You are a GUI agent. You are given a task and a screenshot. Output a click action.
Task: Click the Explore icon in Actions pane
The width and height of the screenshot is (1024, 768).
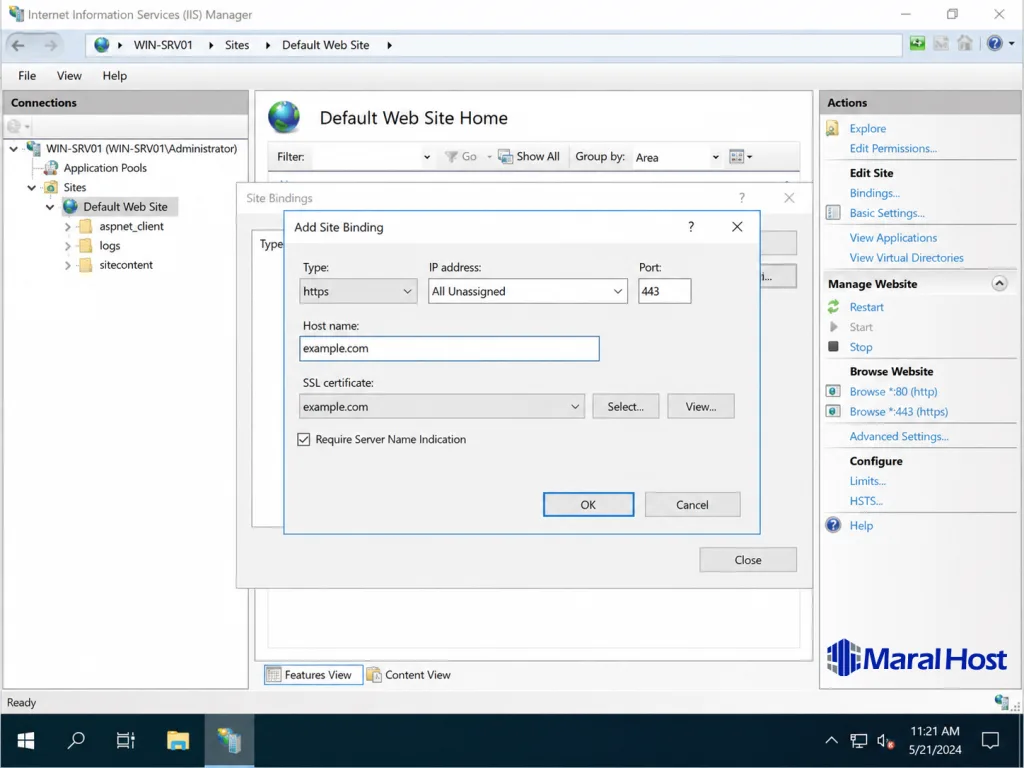[x=833, y=129]
